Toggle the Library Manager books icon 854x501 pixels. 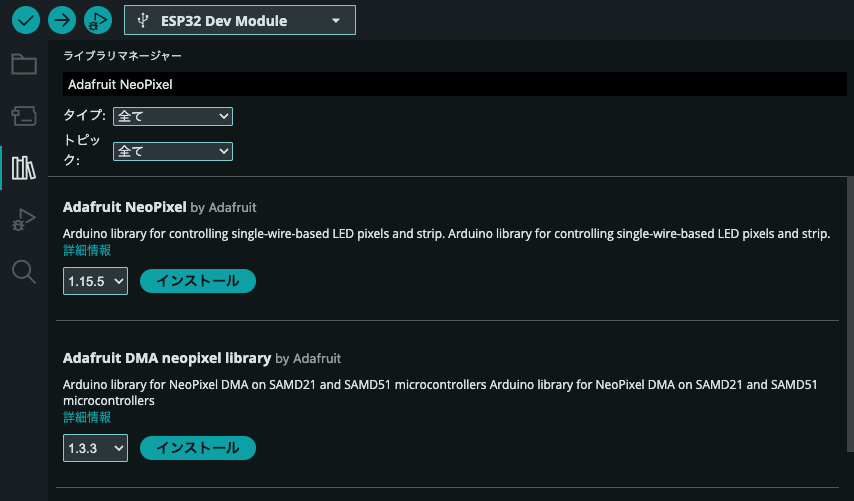coord(24,168)
